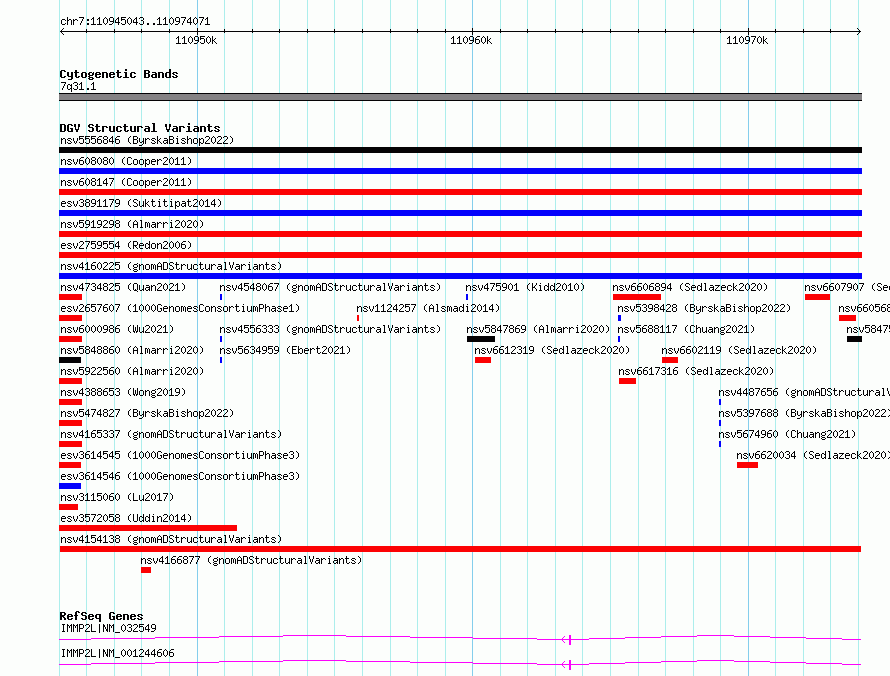This screenshot has width=890, height=676.
Task: Click the red nsv6620034 variant bar
Action: (748, 465)
